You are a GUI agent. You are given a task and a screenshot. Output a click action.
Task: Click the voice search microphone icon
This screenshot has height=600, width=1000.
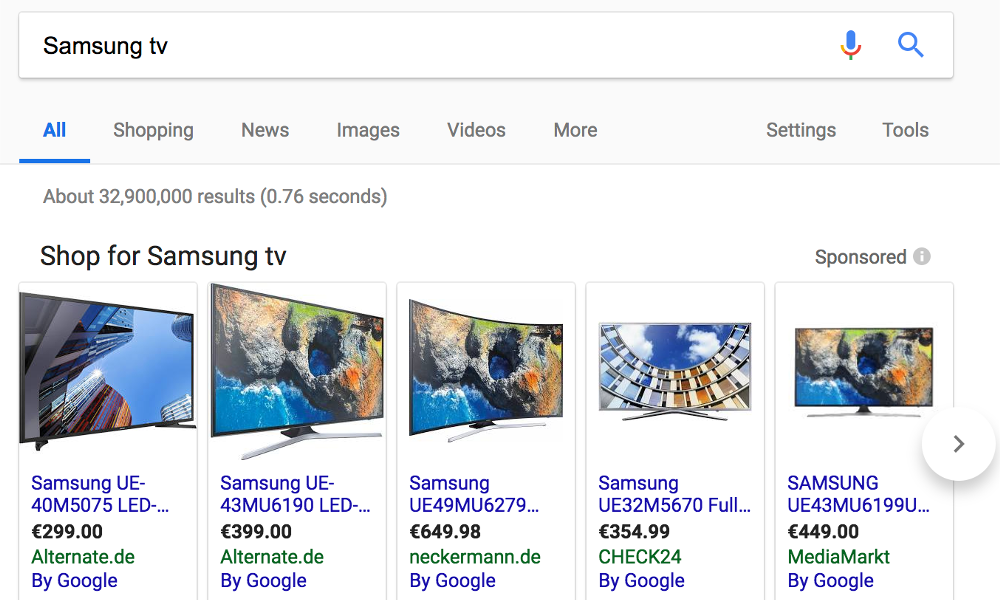[850, 45]
